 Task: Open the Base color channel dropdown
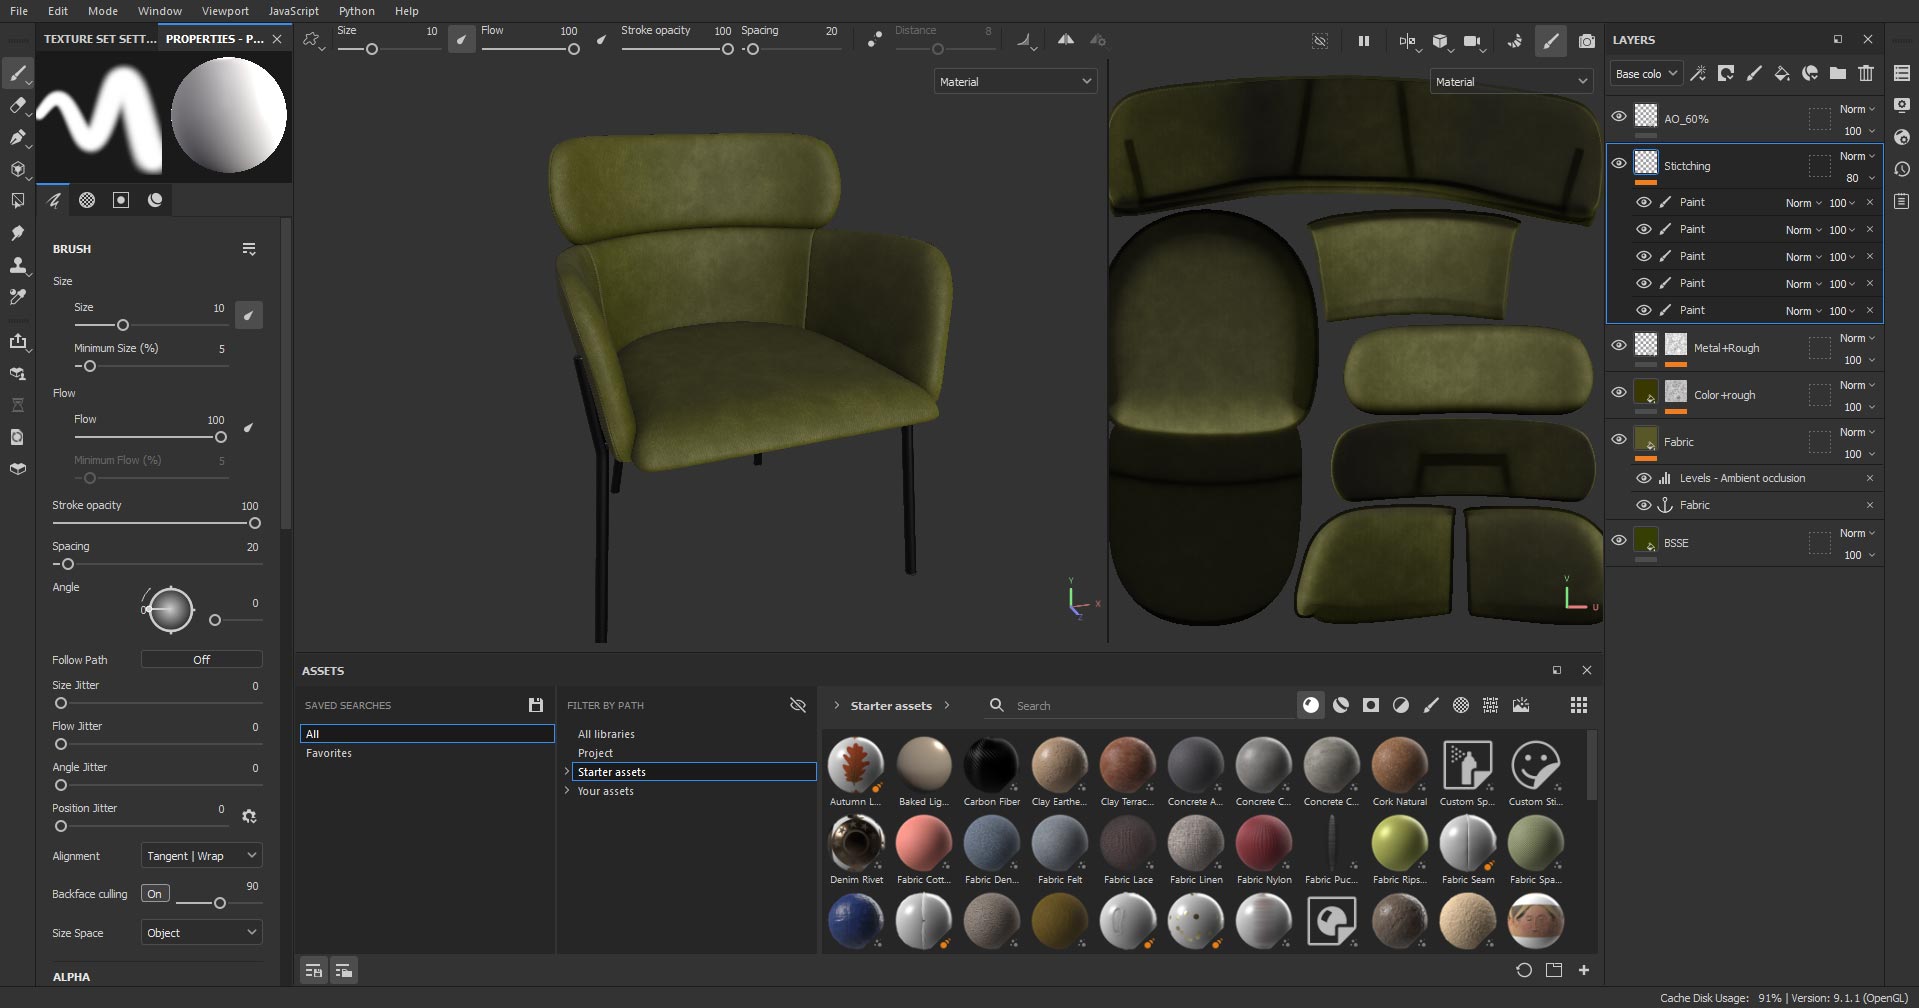tap(1645, 73)
